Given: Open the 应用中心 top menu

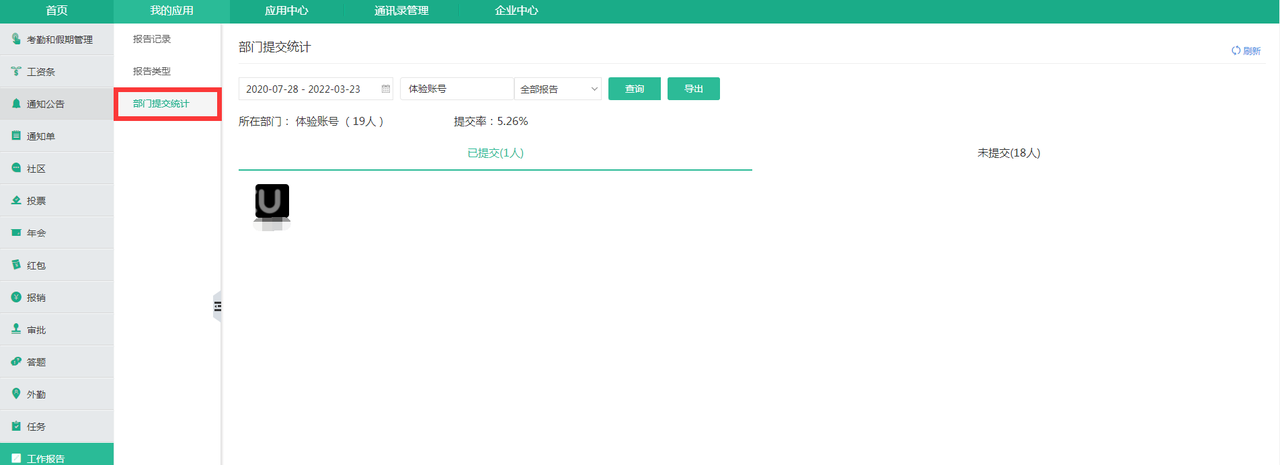Looking at the screenshot, I should [x=286, y=11].
